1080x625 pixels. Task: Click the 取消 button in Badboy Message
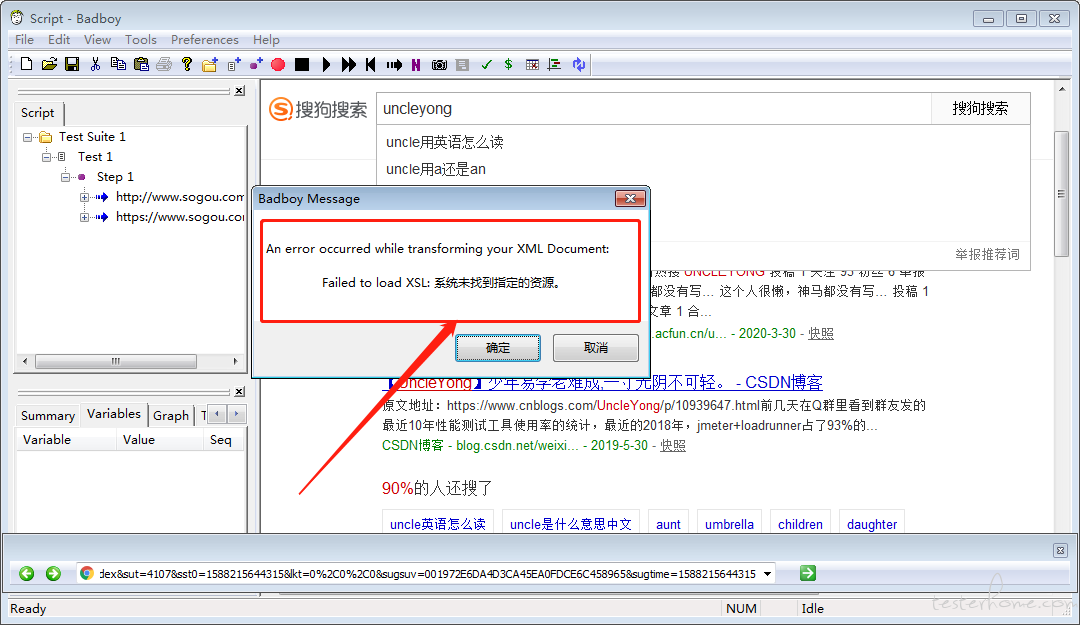(596, 348)
